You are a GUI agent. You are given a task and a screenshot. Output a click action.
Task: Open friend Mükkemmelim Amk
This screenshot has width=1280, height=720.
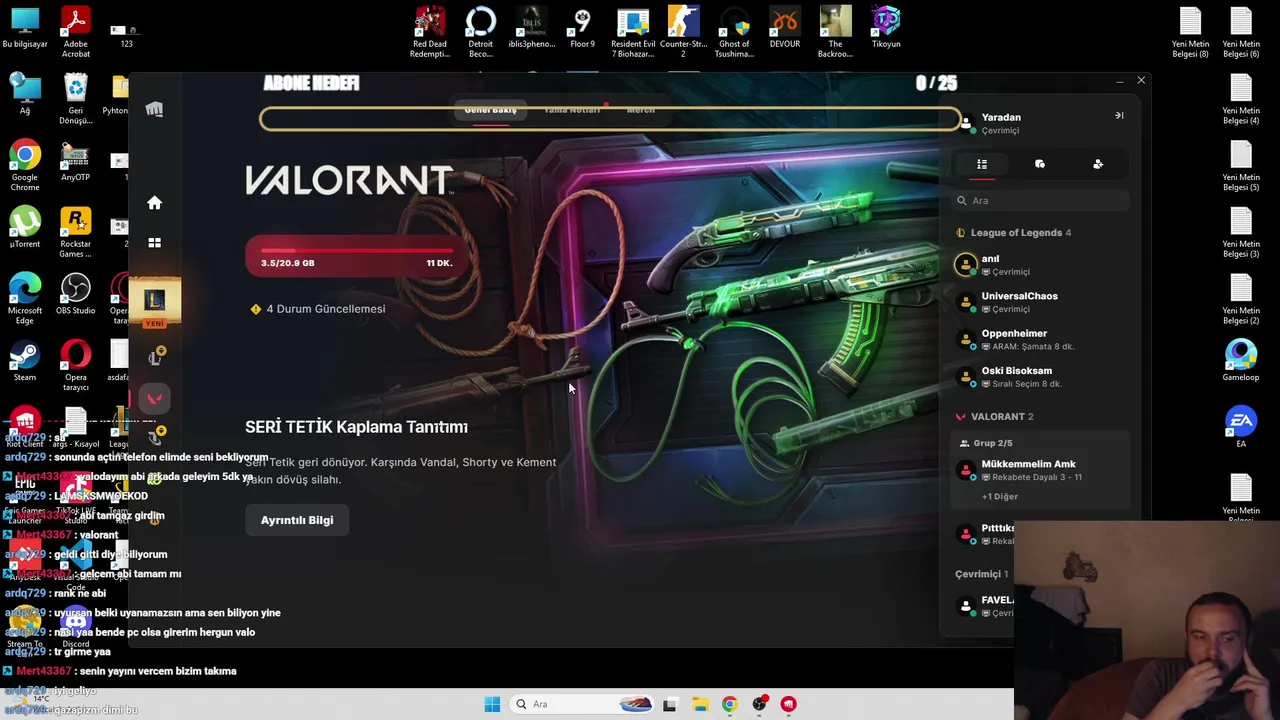click(1040, 470)
